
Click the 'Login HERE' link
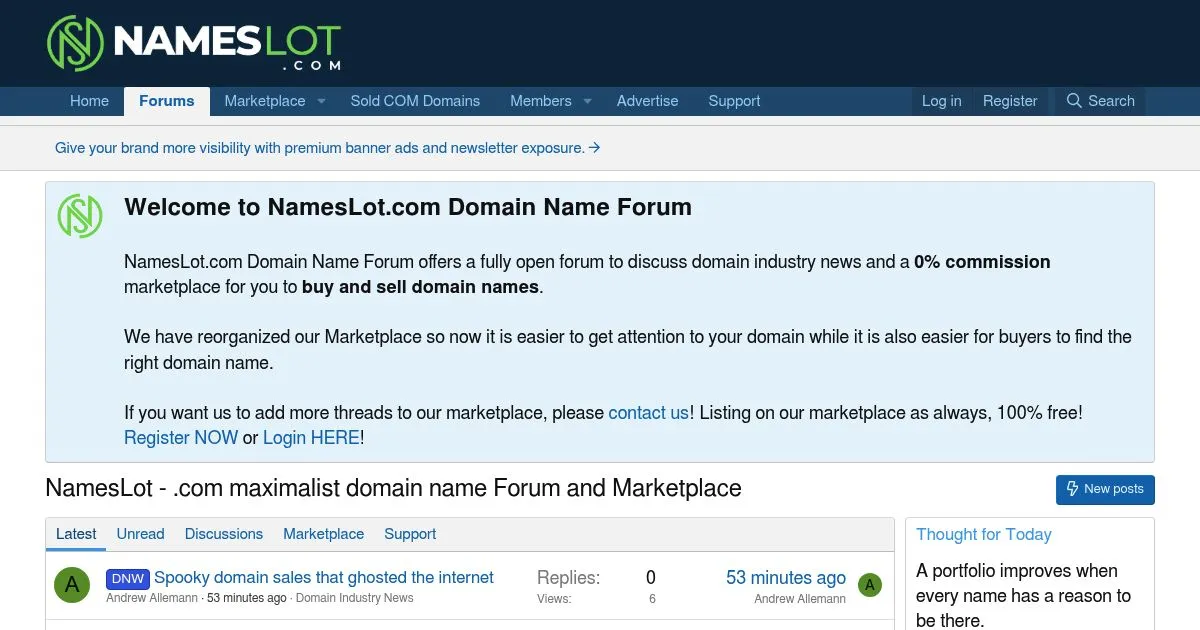pos(311,437)
